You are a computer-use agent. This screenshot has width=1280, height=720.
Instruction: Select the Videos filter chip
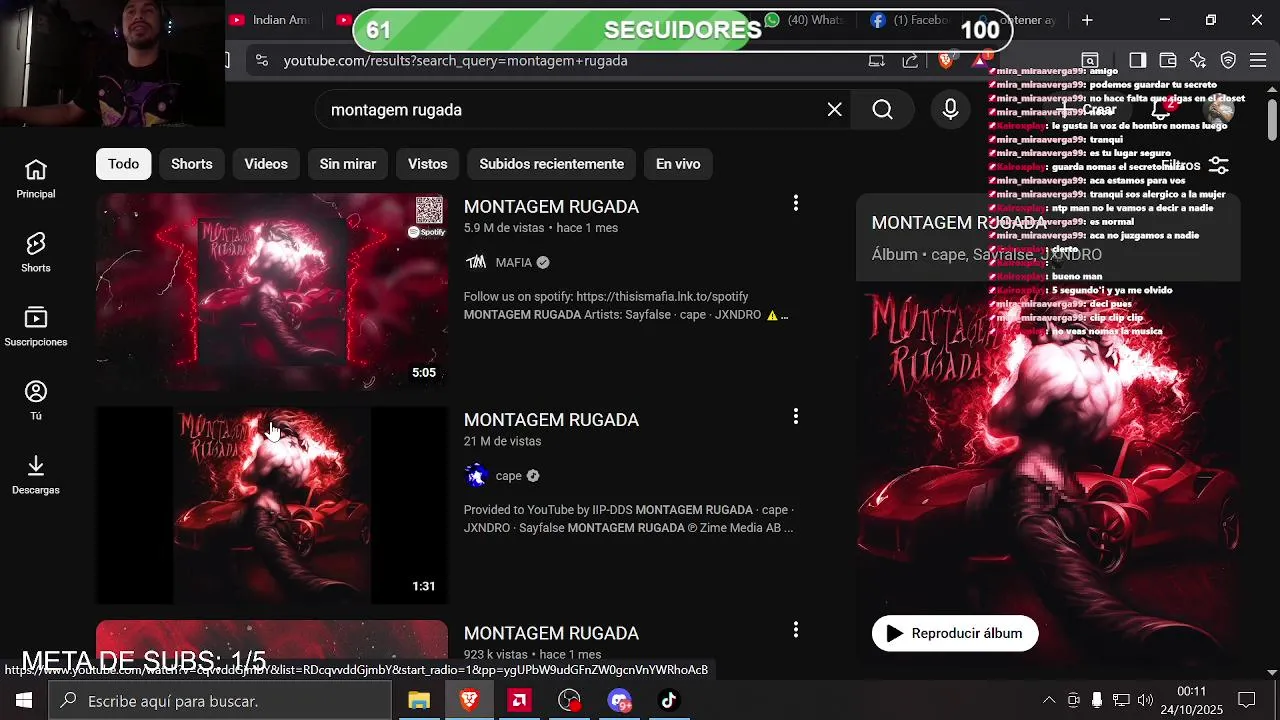(266, 164)
